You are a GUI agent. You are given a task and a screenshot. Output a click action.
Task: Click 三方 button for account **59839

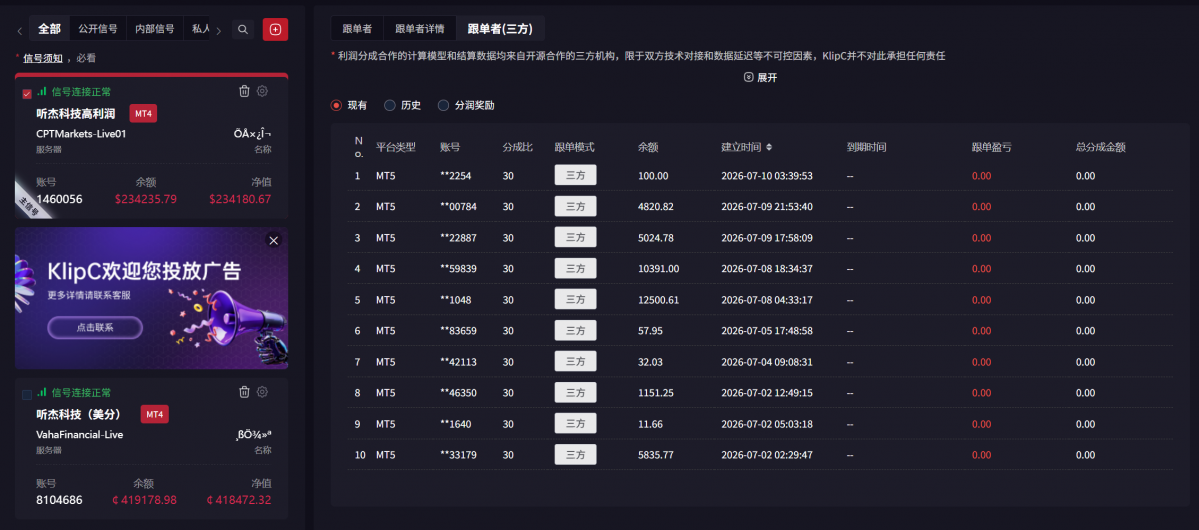575,268
